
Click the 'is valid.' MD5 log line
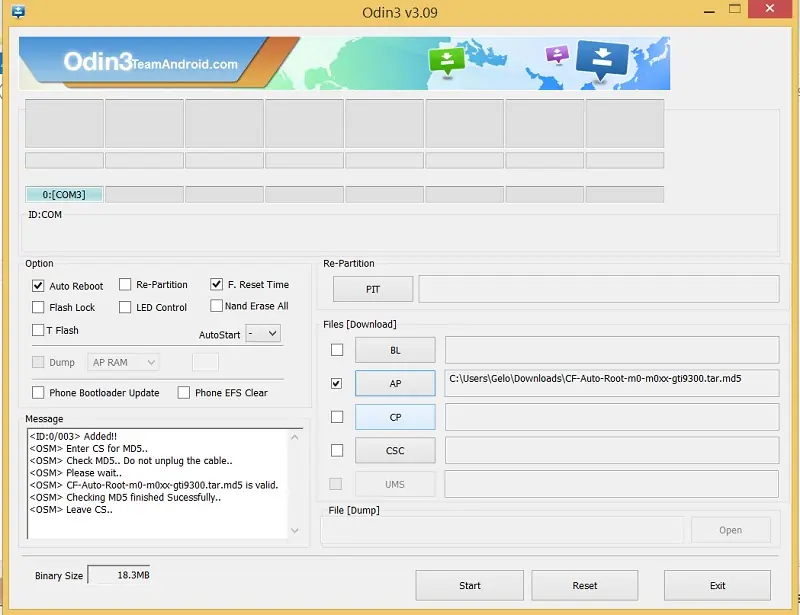point(154,485)
